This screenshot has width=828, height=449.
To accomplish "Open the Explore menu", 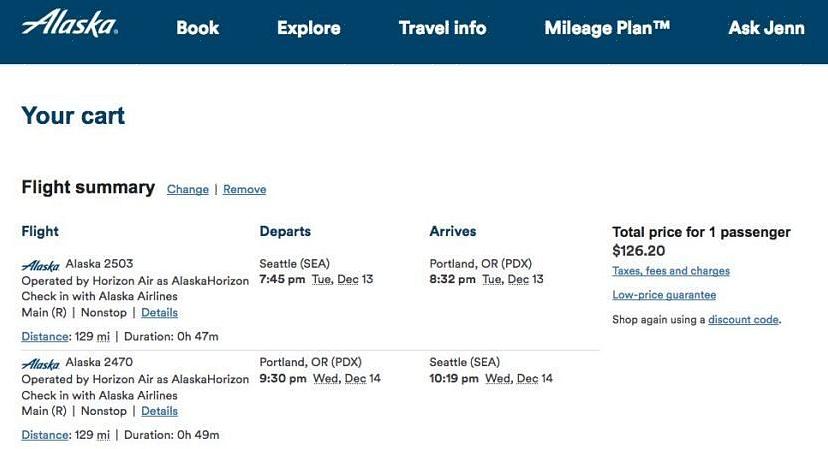I will pyautogui.click(x=309, y=28).
